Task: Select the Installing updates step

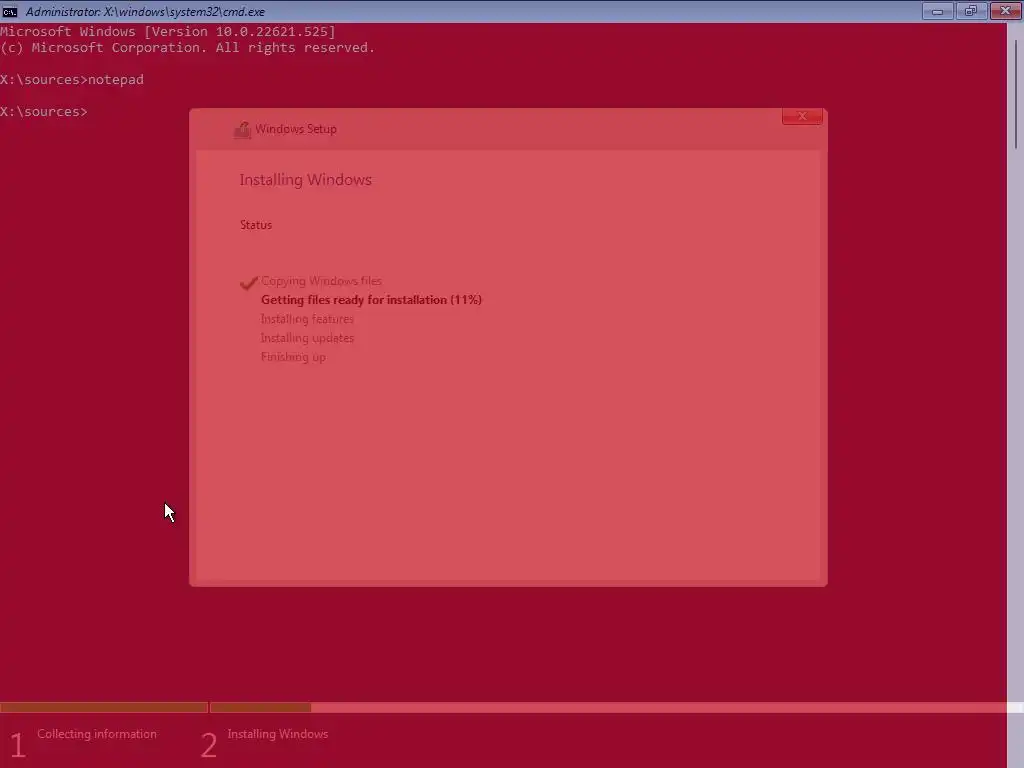Action: tap(307, 338)
